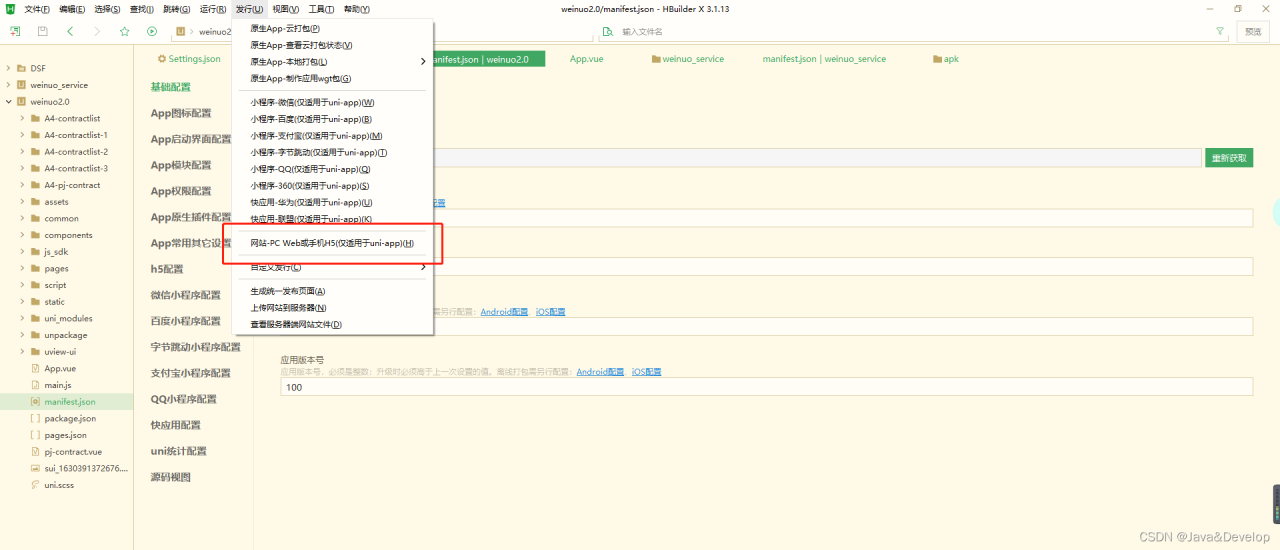This screenshot has height=550, width=1280.
Task: Open the 帮助(Y) menu
Action: point(356,9)
